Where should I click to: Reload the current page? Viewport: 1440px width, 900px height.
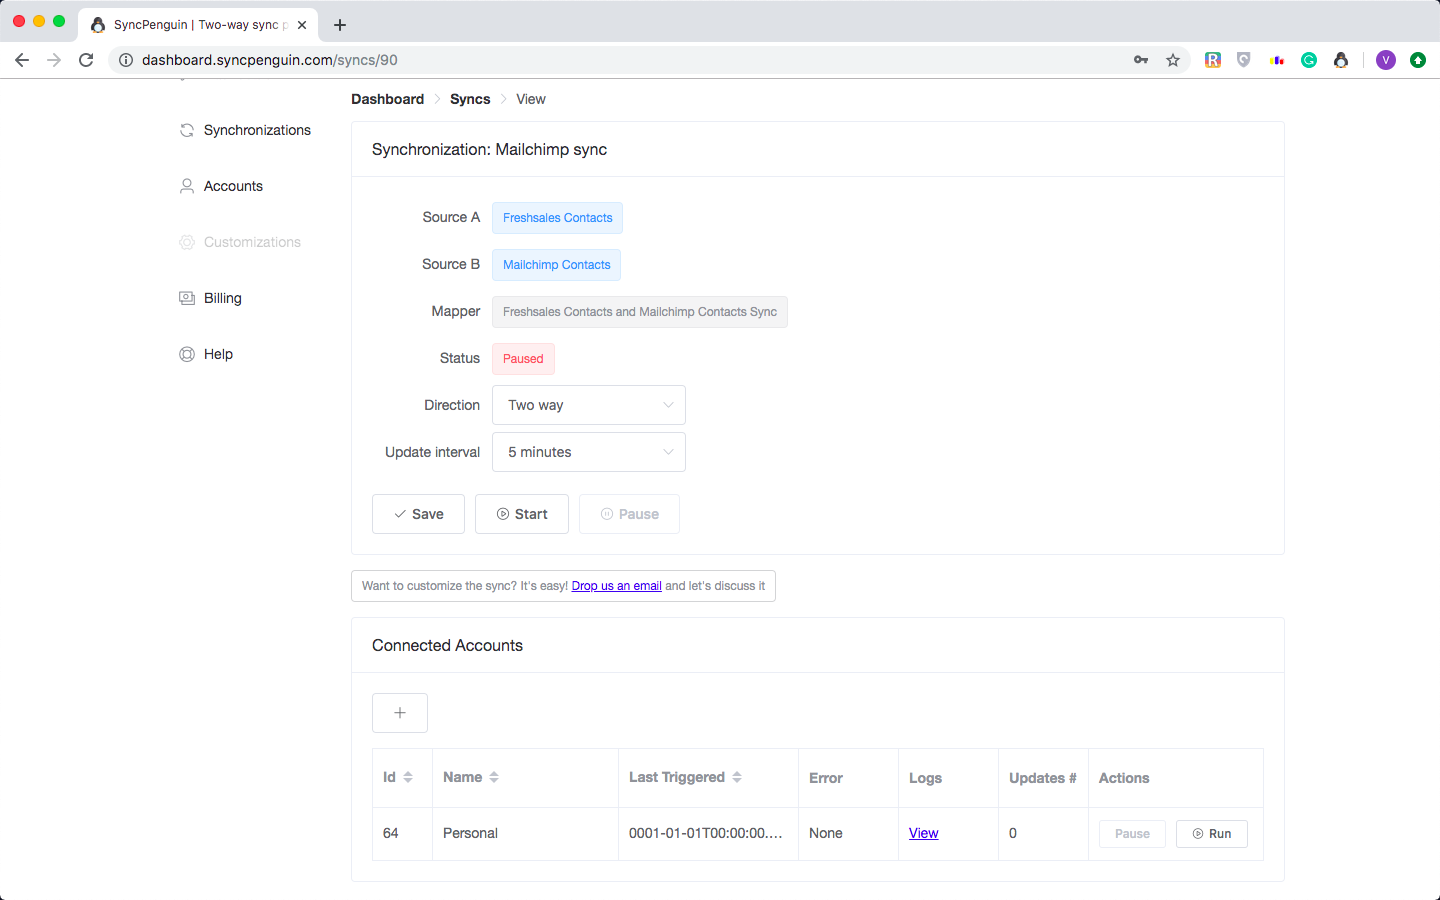click(x=86, y=60)
